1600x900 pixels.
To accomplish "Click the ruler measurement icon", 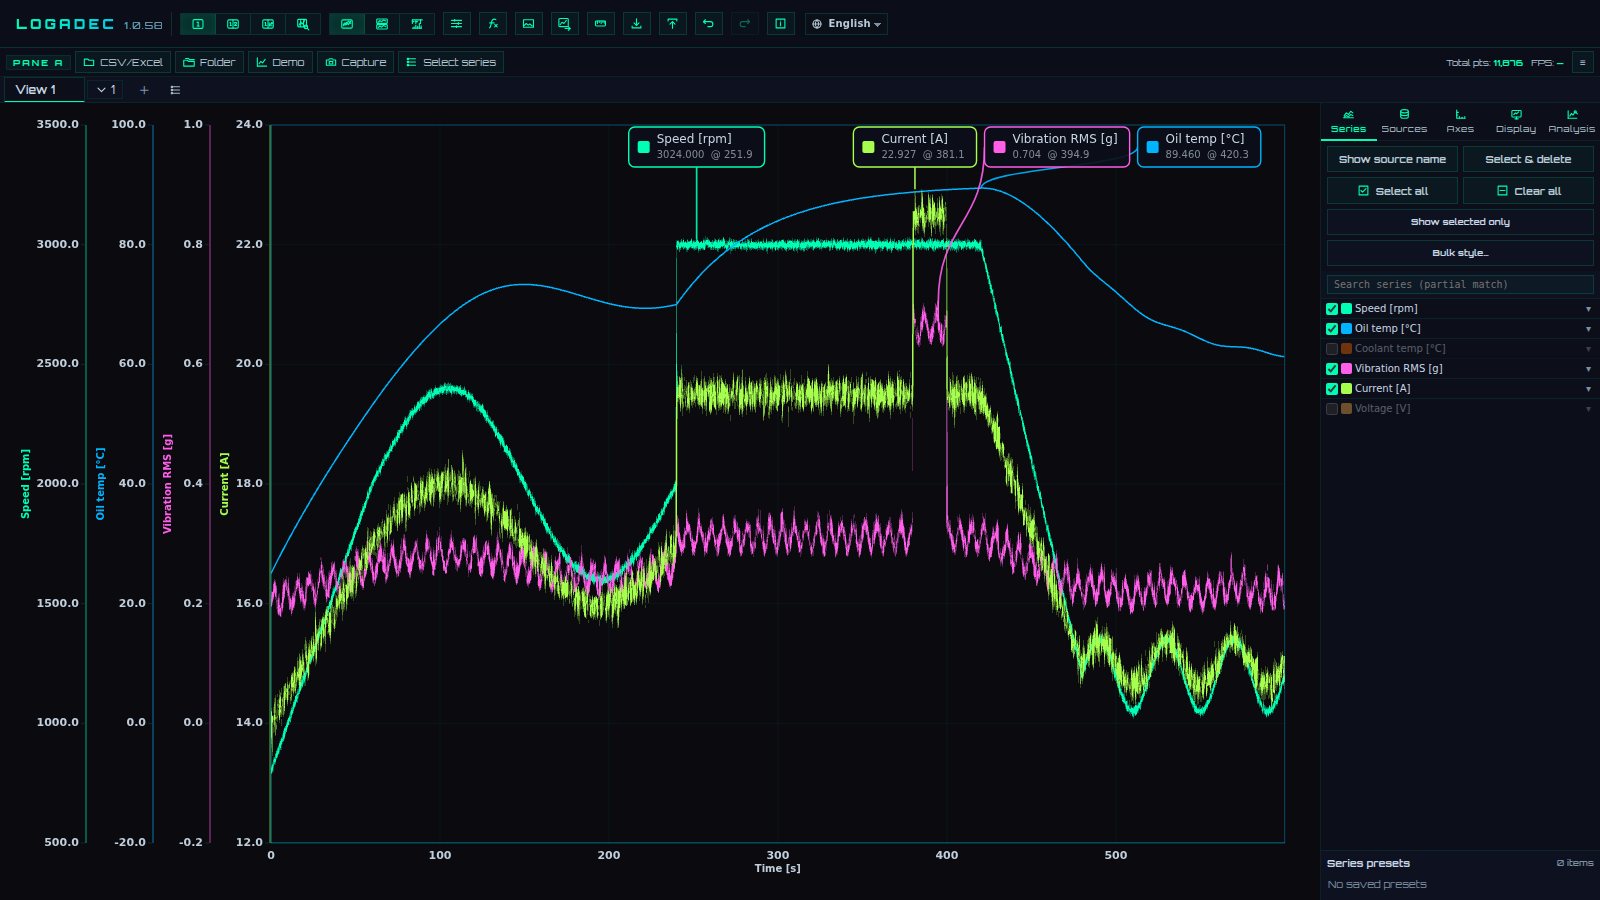I will click(x=600, y=24).
